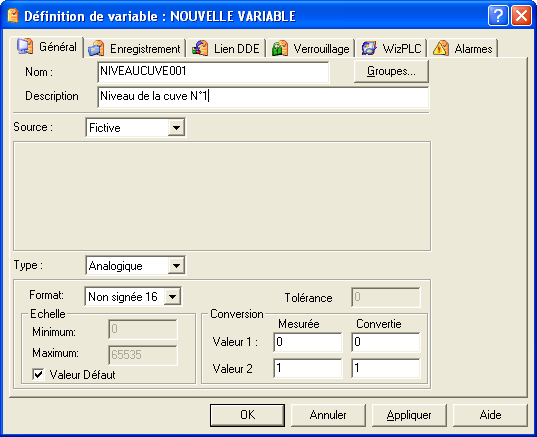Click the dialog icon in title bar
The image size is (537, 437).
click(x=13, y=16)
